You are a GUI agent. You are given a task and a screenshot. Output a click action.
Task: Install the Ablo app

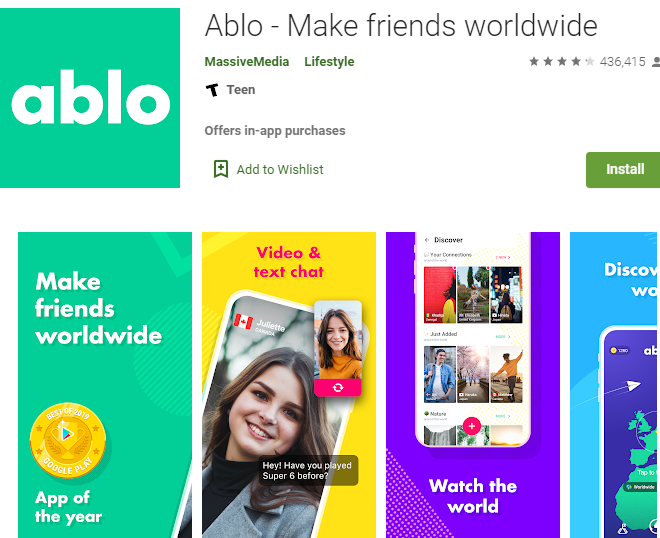point(623,170)
